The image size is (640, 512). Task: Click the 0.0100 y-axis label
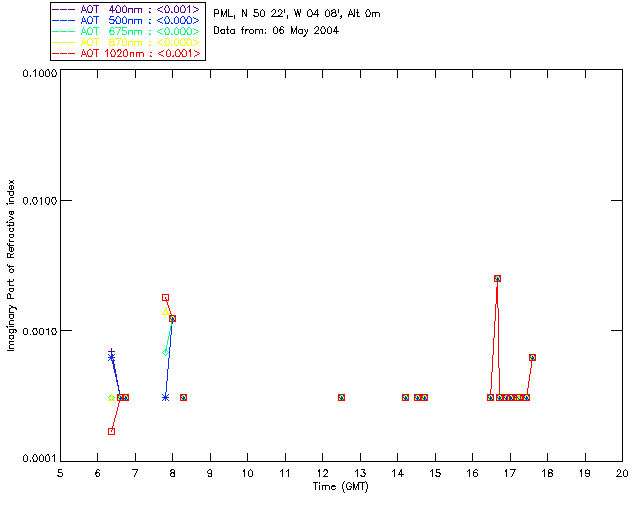40,200
